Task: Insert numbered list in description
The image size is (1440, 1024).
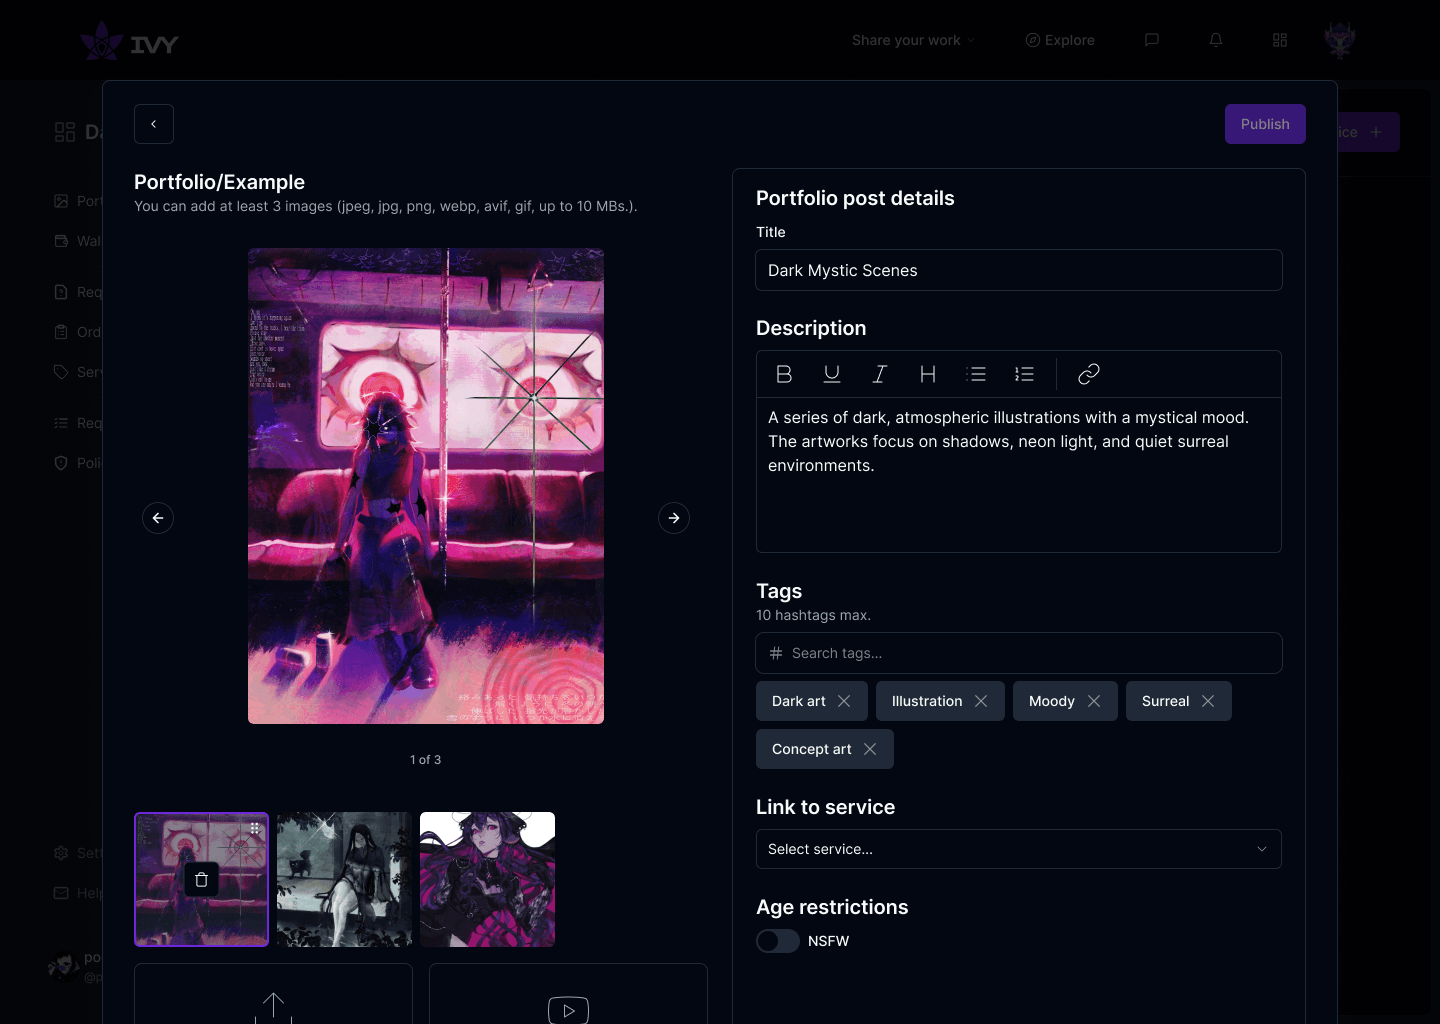Action: [x=1024, y=374]
